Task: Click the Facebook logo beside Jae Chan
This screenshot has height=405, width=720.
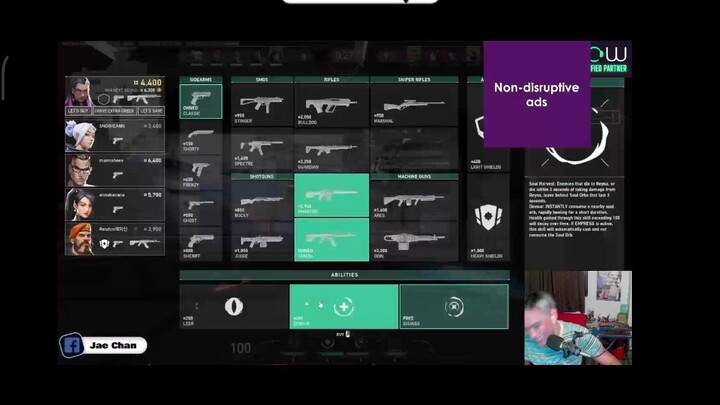Action: [x=72, y=345]
